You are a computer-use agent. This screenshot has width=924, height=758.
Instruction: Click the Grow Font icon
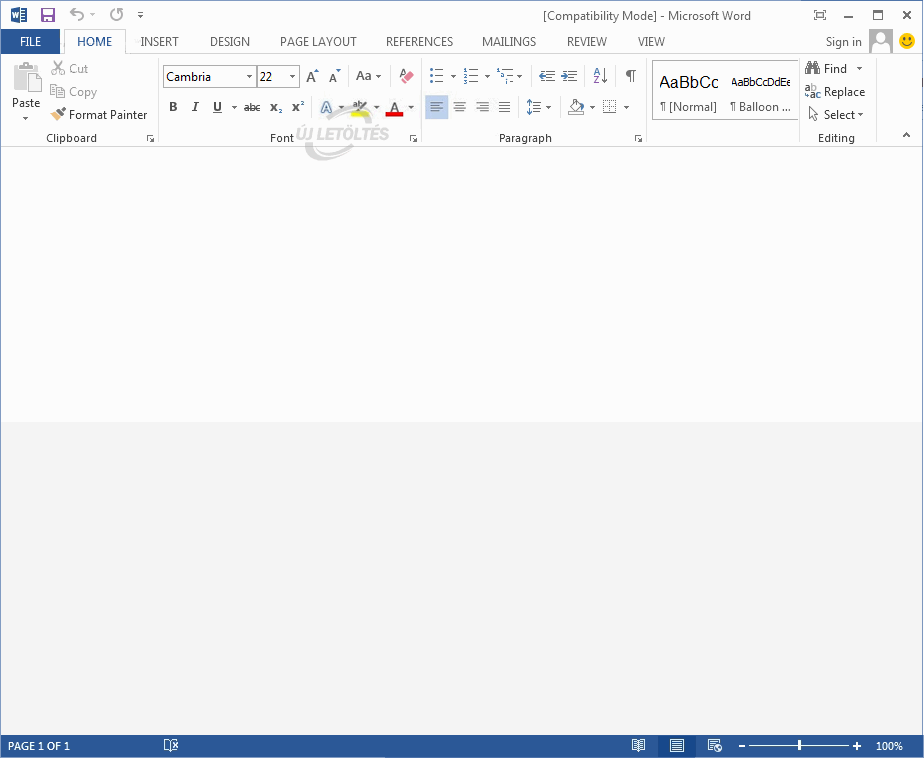click(312, 76)
